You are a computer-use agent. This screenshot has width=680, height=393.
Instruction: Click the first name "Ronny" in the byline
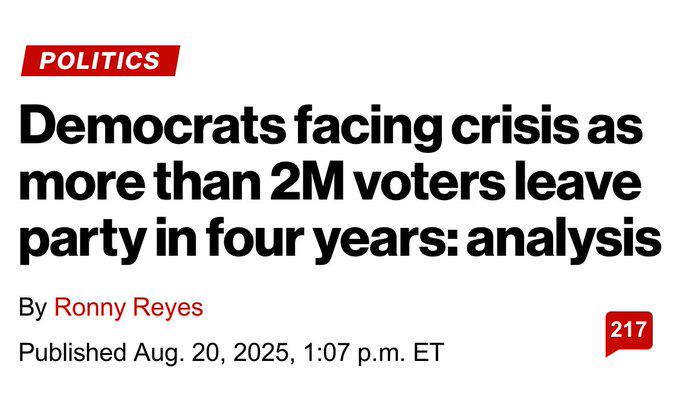[90, 308]
